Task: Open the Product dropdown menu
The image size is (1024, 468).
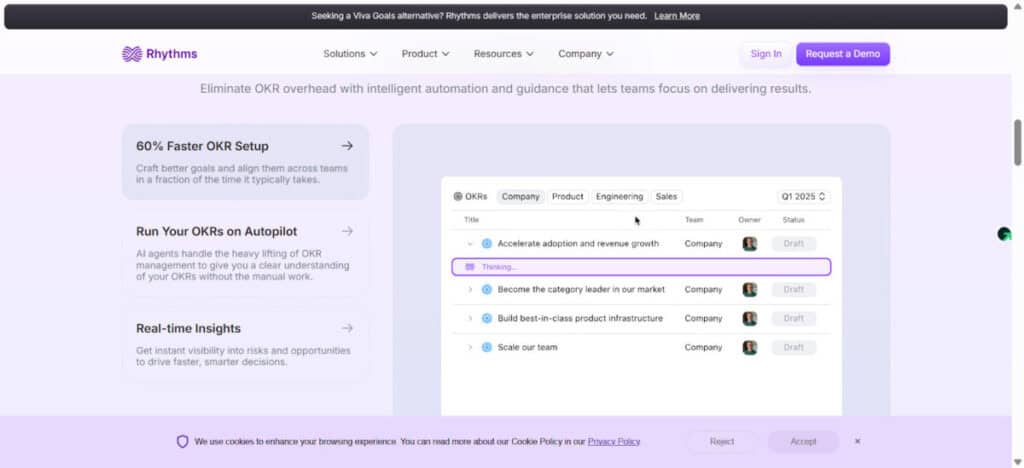Action: 425,54
